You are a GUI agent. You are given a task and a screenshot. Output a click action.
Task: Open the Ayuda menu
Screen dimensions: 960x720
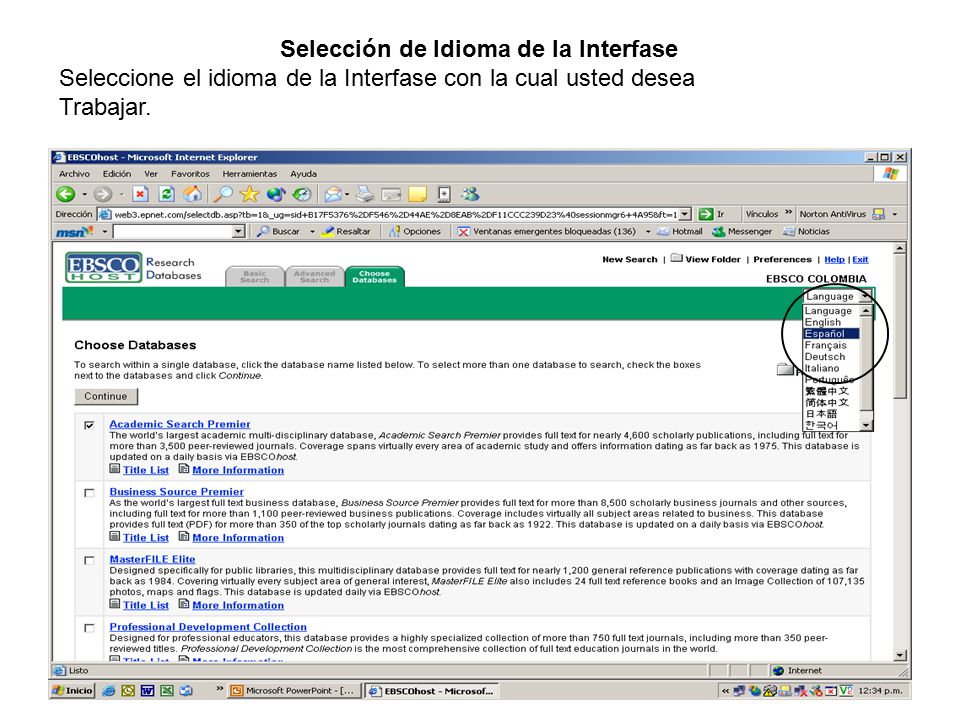click(x=304, y=174)
